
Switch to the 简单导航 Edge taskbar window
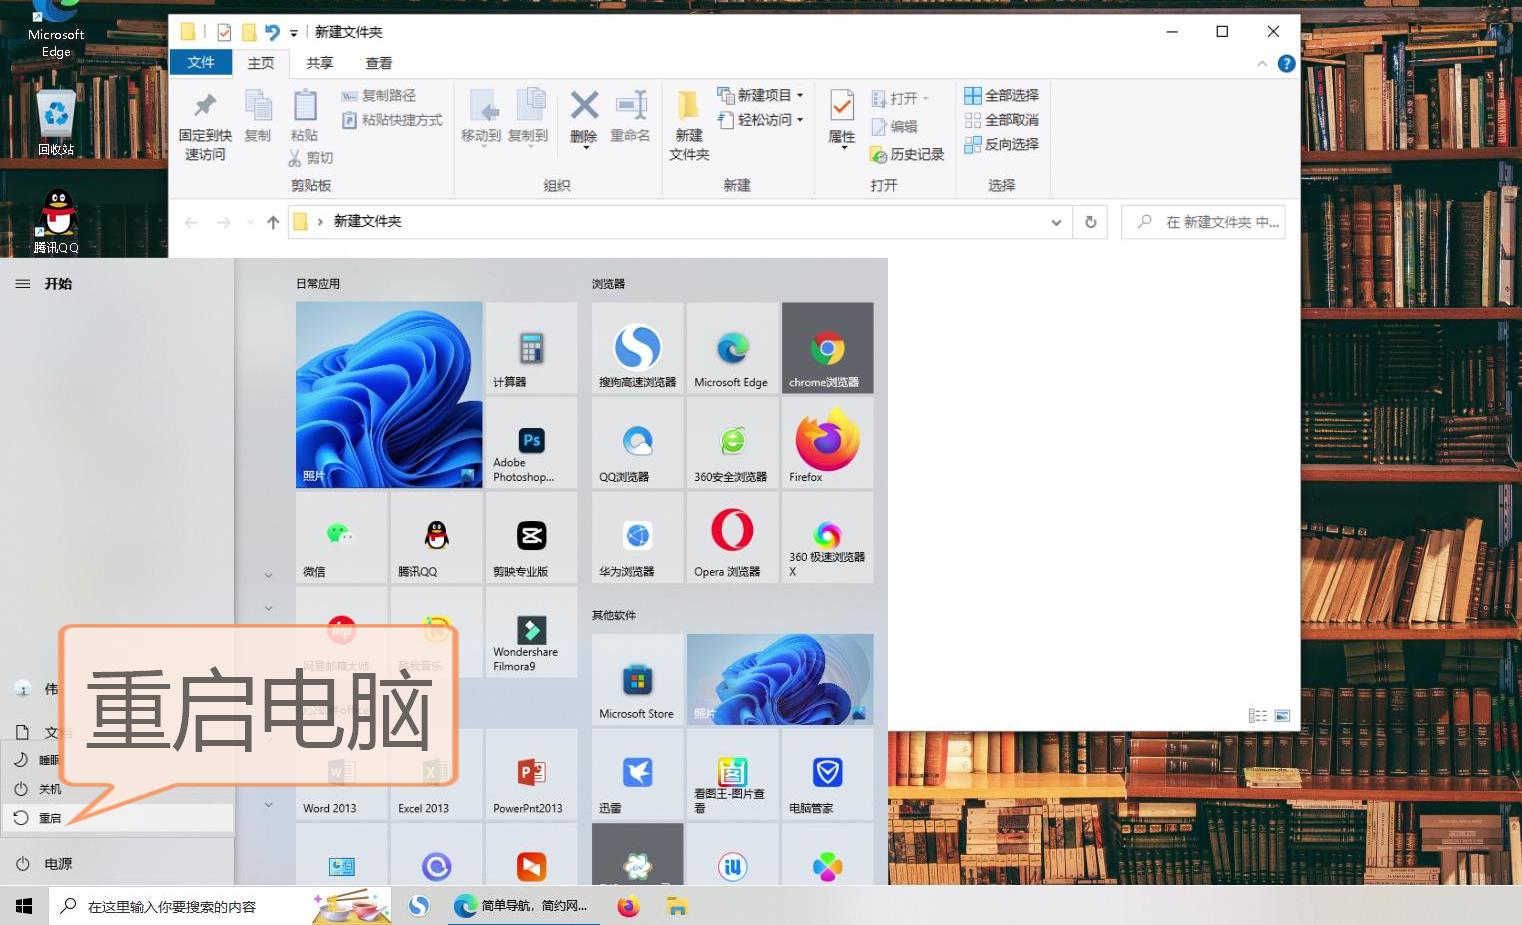[x=523, y=906]
